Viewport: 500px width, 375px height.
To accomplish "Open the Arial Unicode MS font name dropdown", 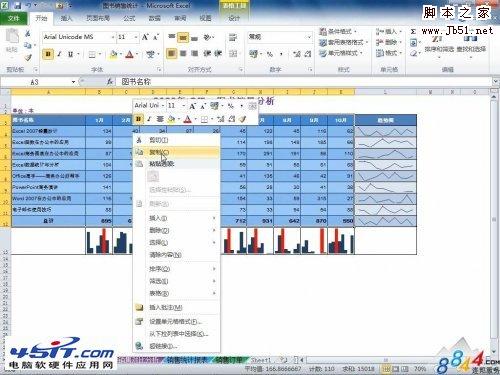I will coord(113,37).
